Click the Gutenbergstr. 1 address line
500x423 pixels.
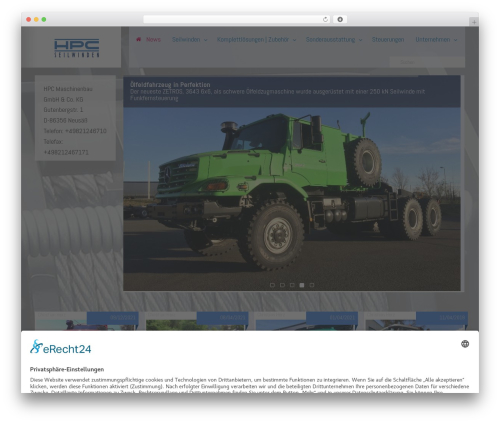(63, 110)
